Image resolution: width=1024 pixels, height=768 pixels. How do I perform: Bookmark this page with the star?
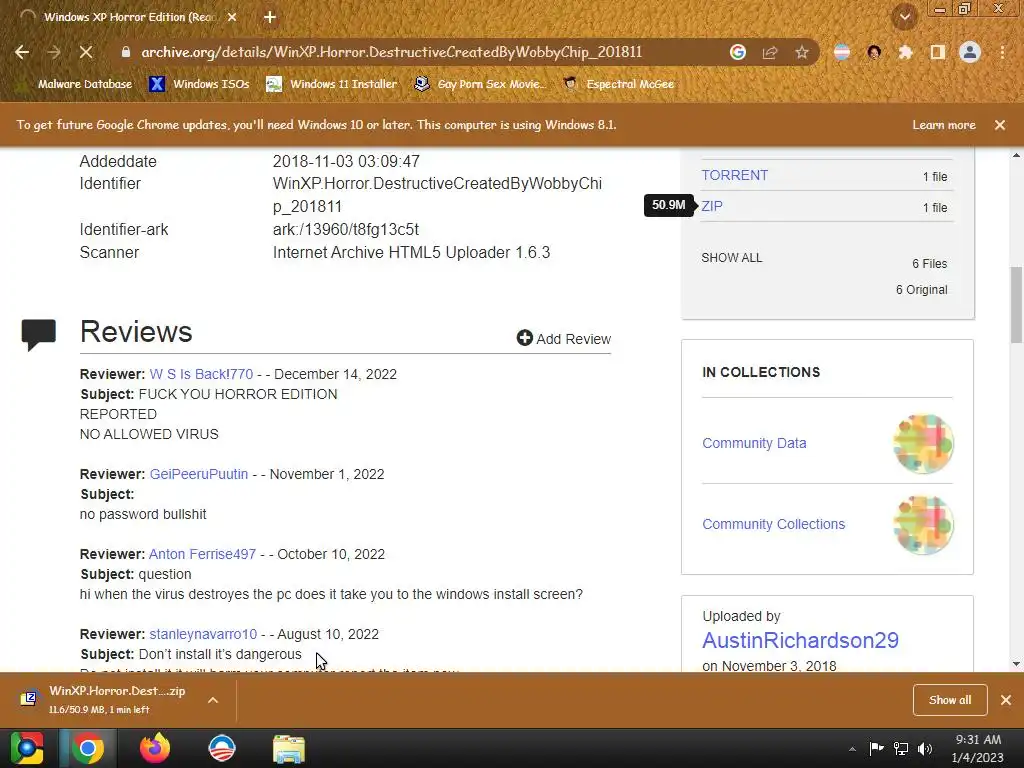[x=802, y=52]
